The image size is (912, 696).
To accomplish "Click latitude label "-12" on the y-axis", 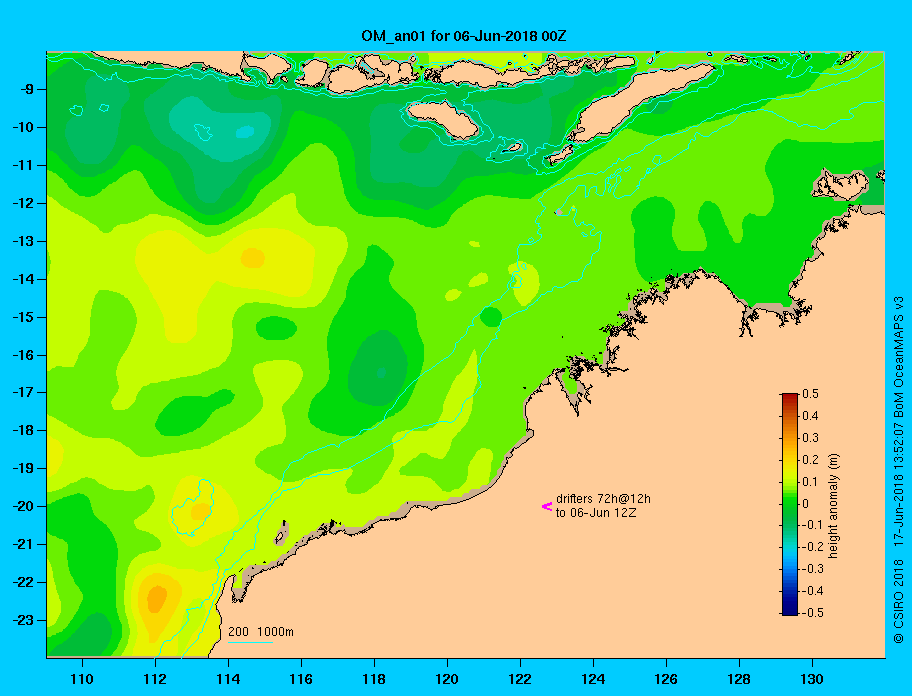I will pyautogui.click(x=24, y=203).
